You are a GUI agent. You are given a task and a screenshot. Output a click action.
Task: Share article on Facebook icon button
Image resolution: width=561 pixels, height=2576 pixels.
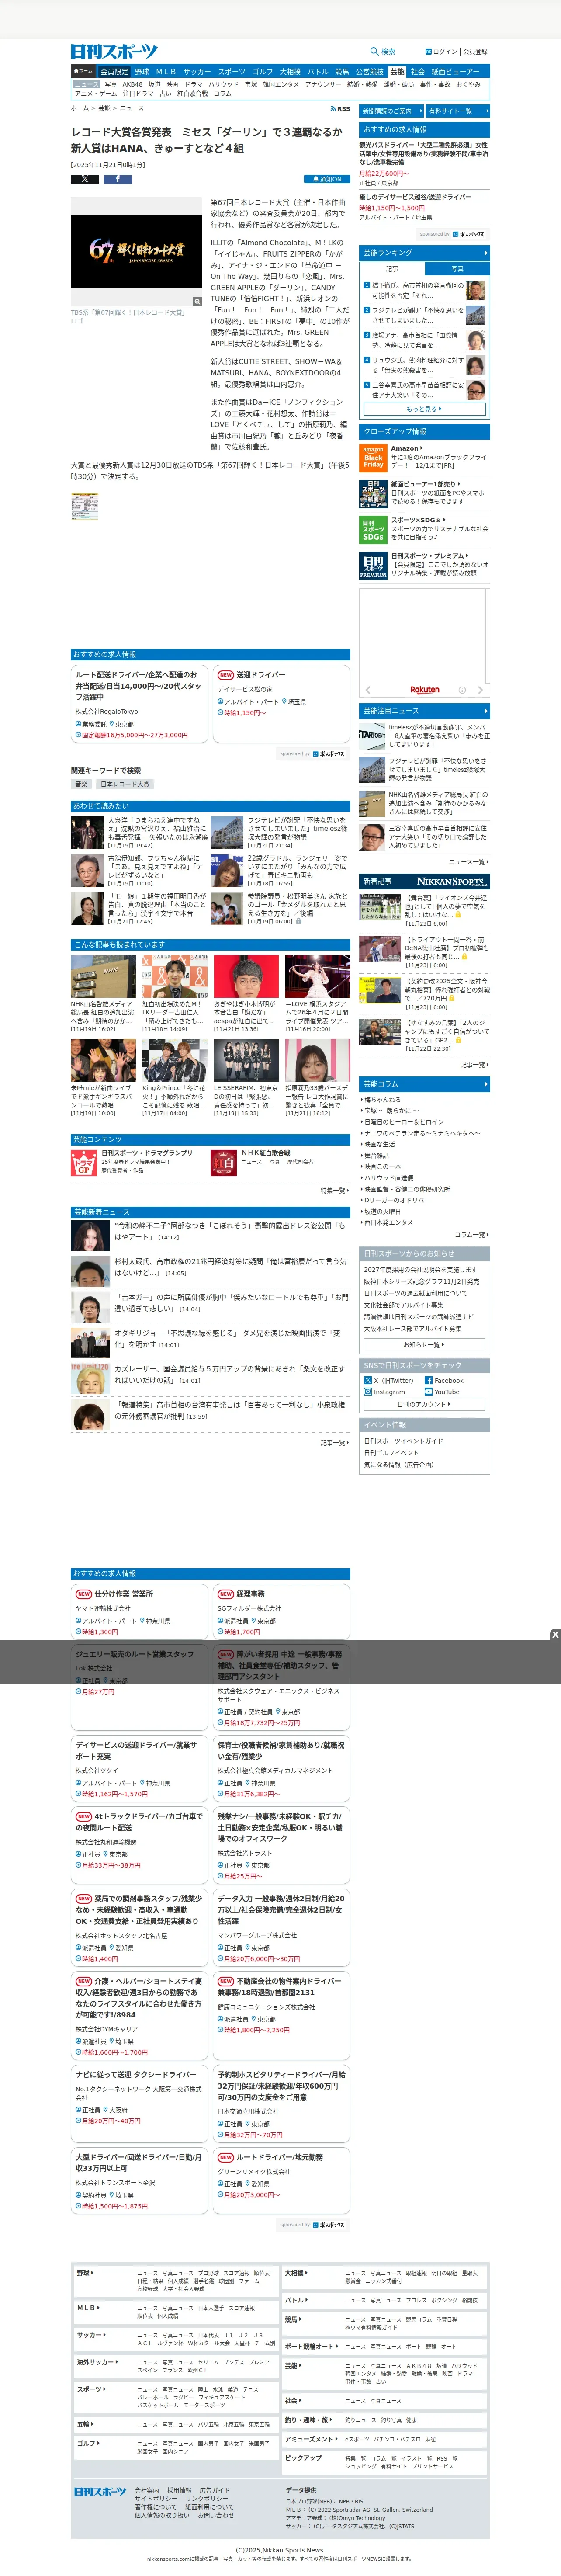[118, 179]
